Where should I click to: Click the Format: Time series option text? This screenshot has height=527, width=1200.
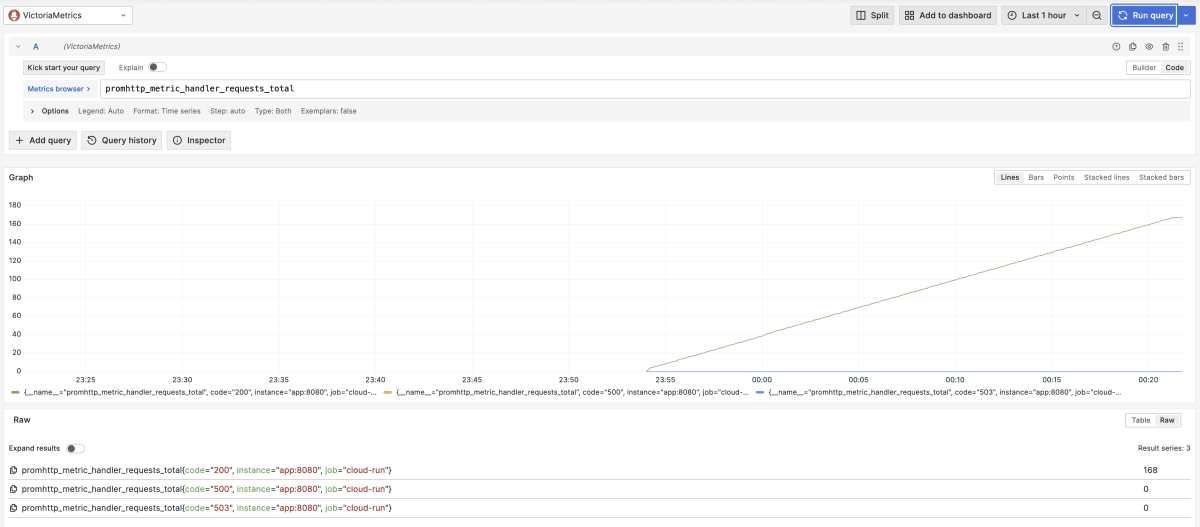click(167, 111)
